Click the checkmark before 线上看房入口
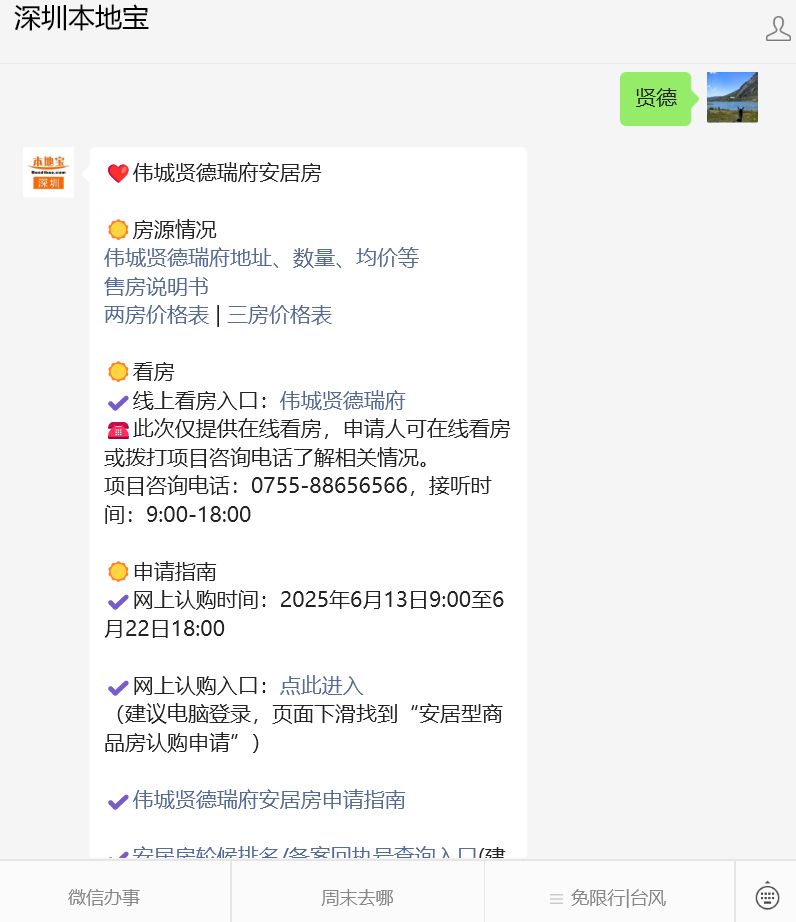796x922 pixels. click(x=118, y=403)
